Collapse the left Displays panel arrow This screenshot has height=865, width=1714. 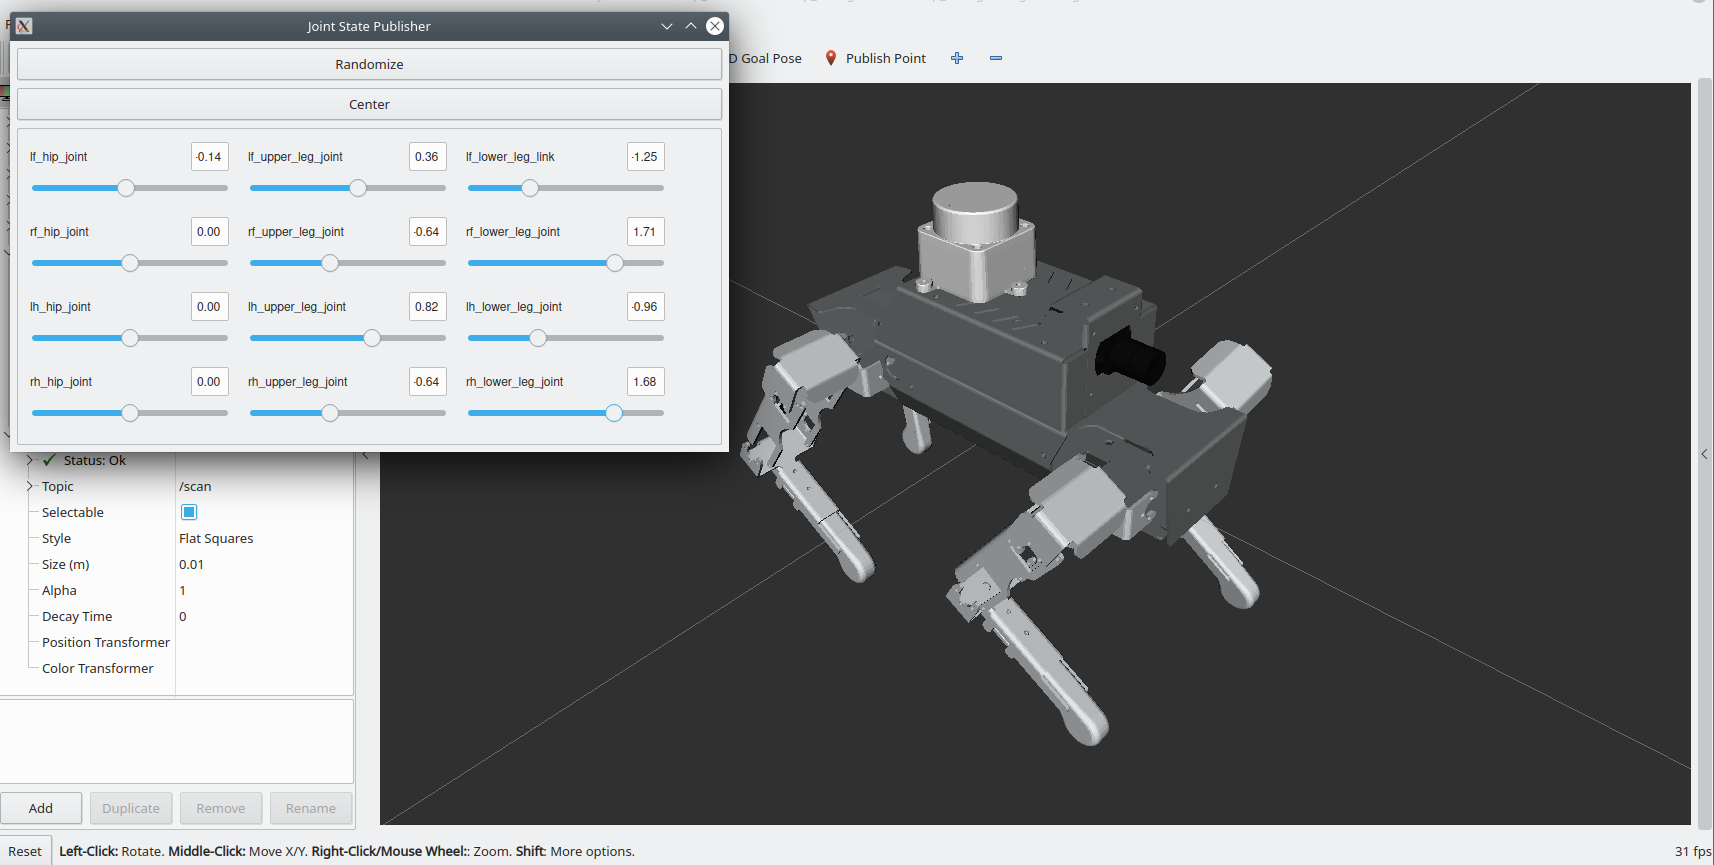pos(365,455)
